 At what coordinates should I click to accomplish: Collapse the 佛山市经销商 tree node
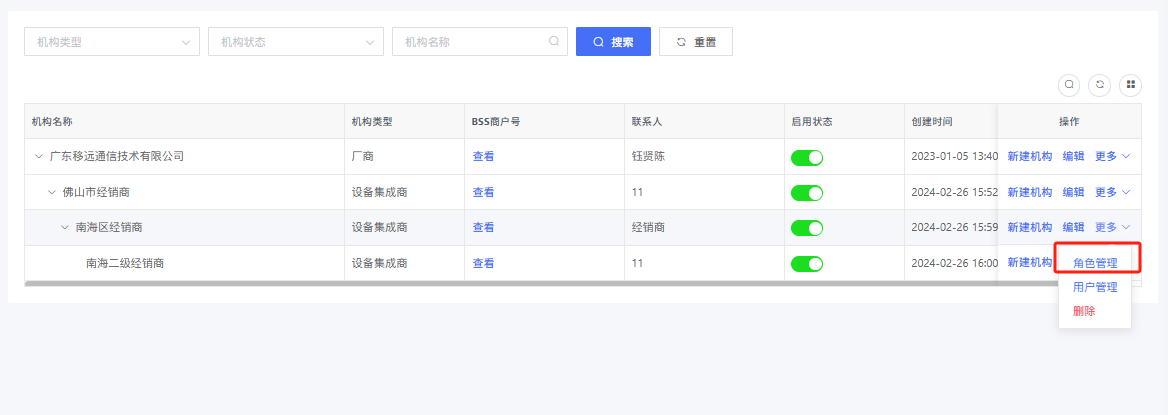pyautogui.click(x=52, y=192)
